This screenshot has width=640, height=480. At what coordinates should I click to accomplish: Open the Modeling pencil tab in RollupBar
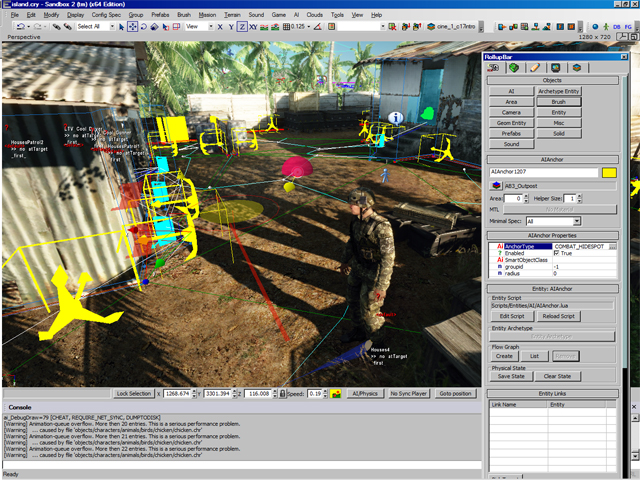(535, 68)
